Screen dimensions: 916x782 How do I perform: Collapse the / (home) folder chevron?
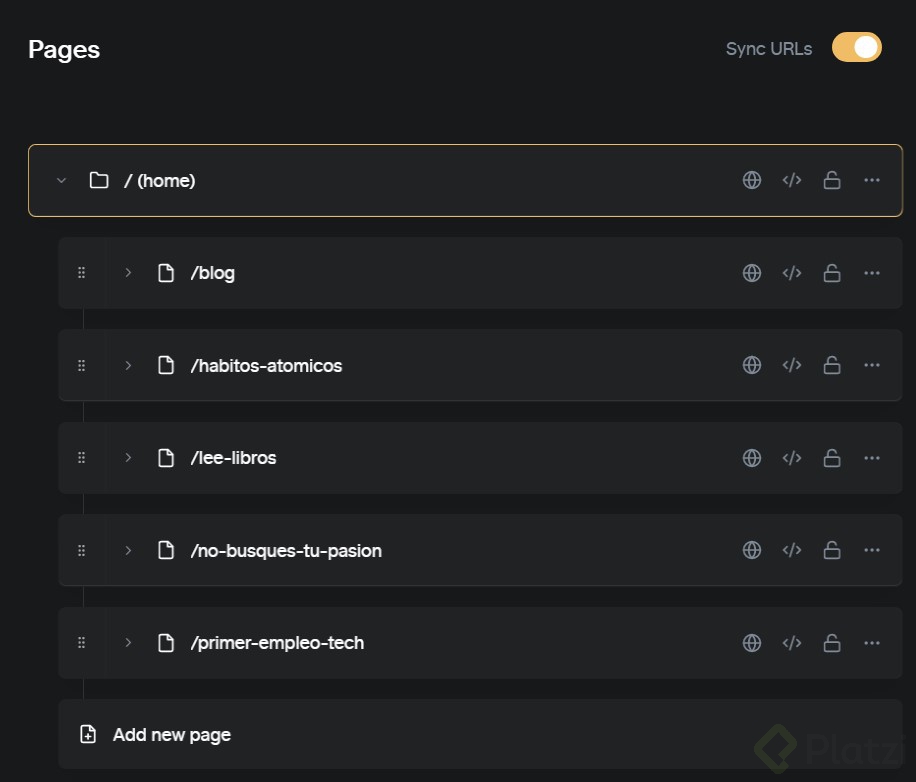point(61,180)
